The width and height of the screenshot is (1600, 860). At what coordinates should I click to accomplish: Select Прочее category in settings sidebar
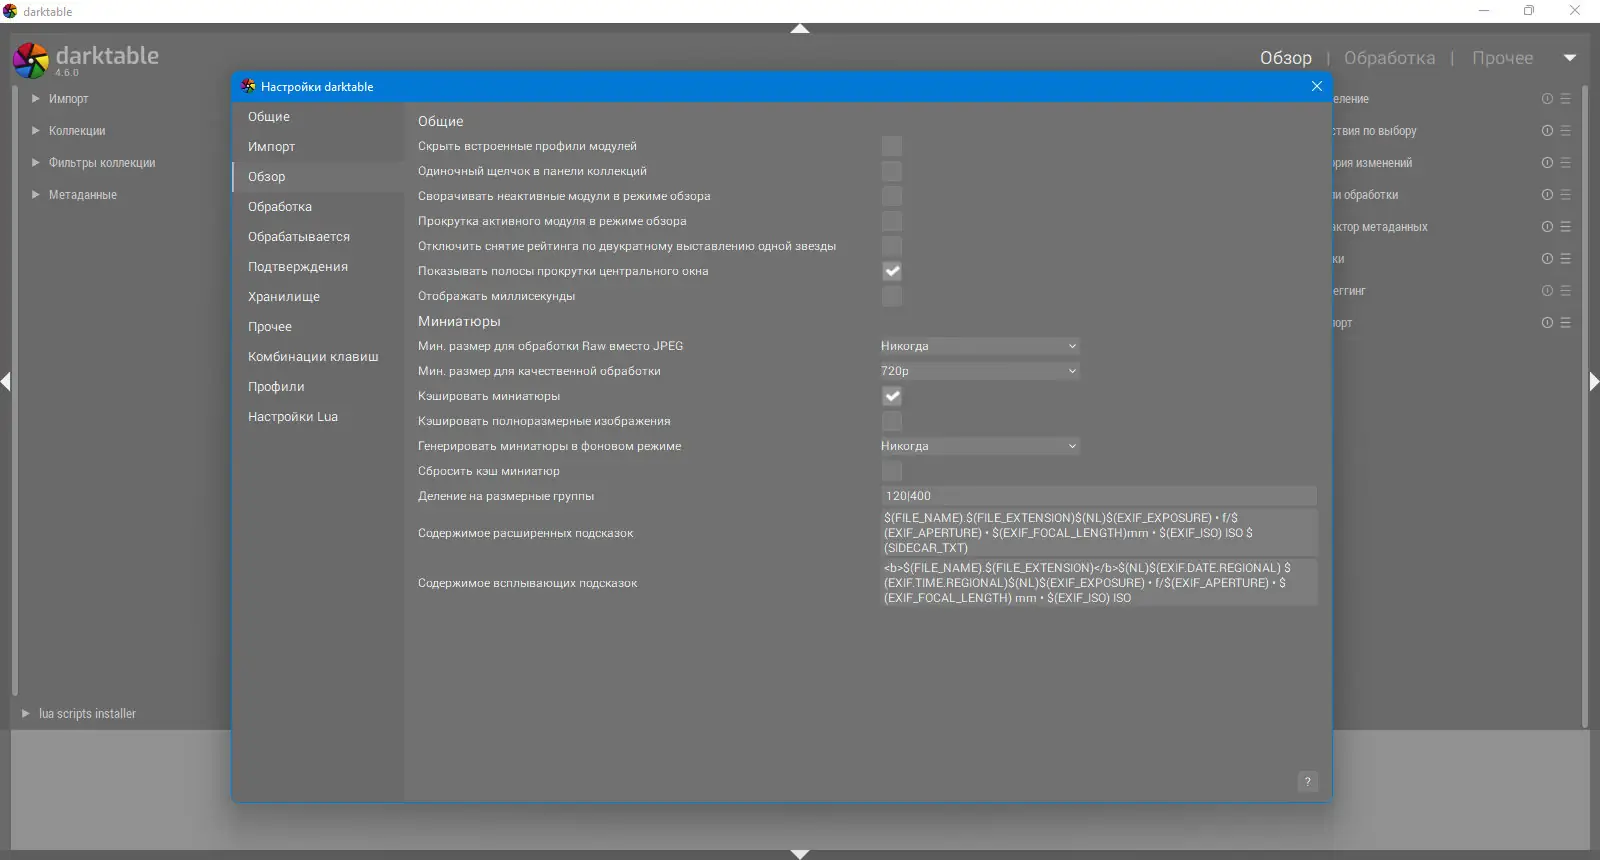tap(318, 327)
